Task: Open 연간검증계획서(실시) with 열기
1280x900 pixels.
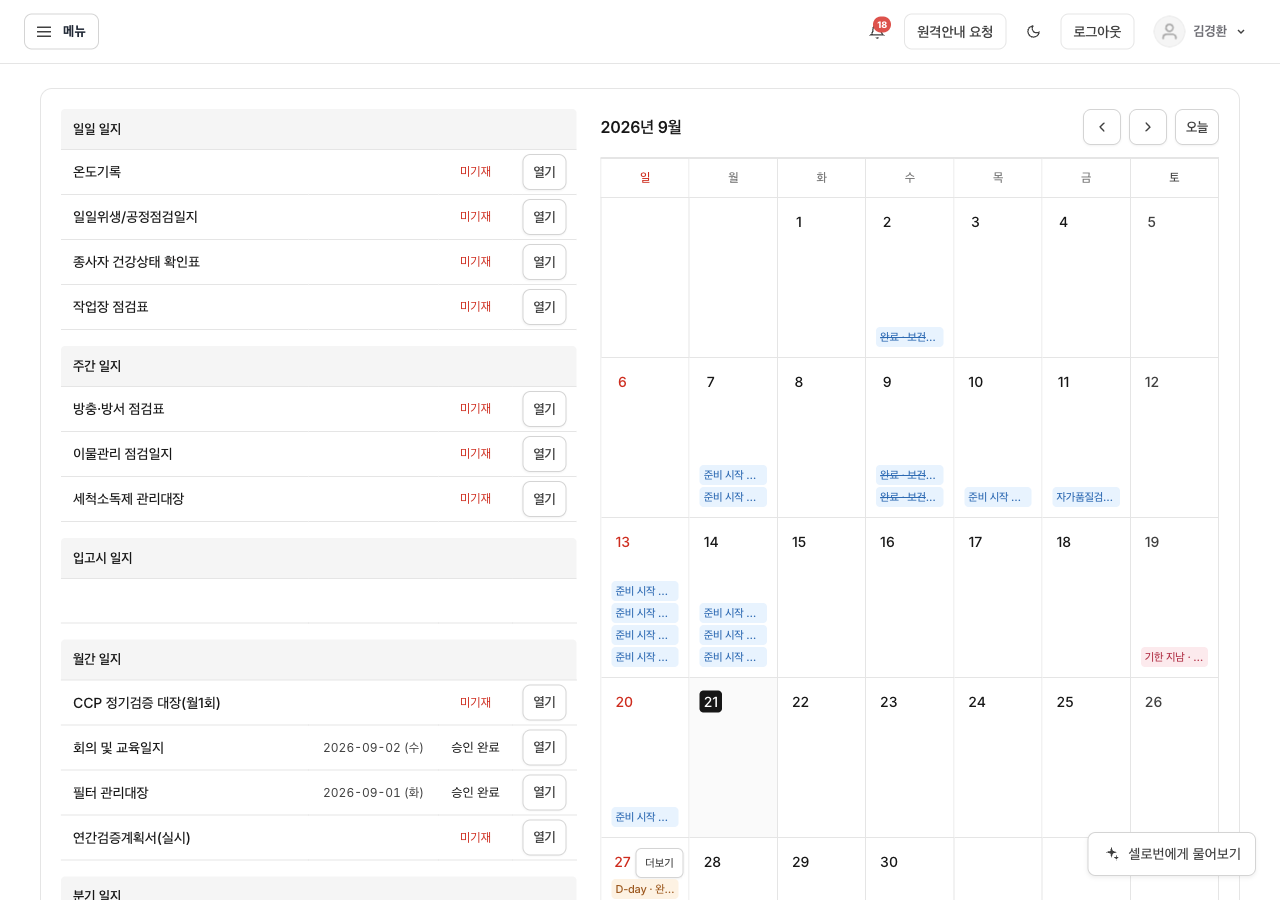Action: point(544,837)
